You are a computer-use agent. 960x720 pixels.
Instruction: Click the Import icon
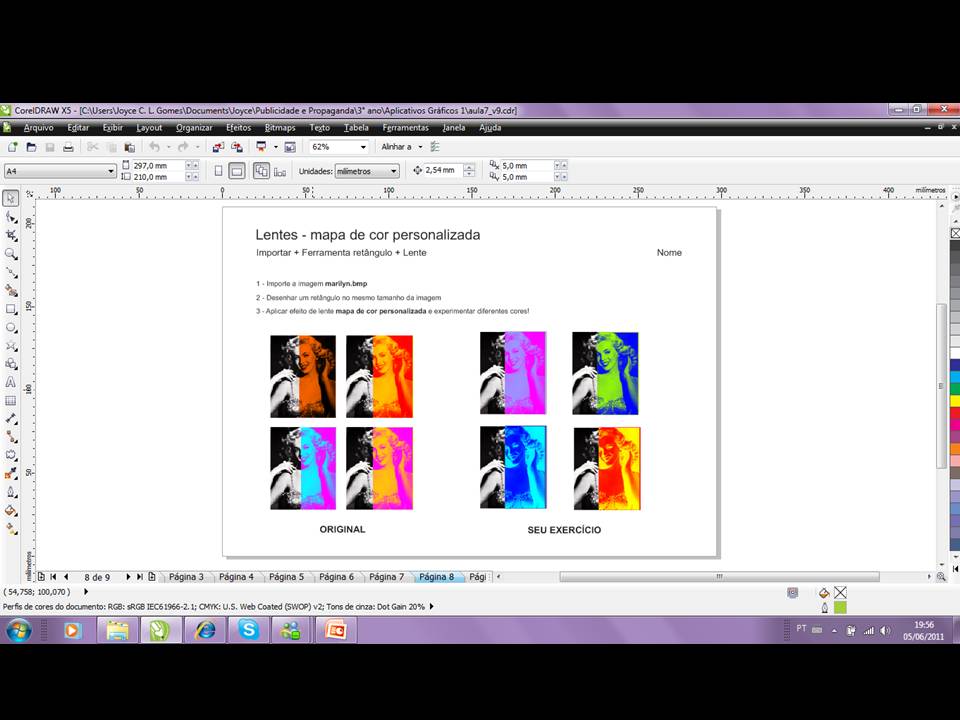(x=218, y=147)
